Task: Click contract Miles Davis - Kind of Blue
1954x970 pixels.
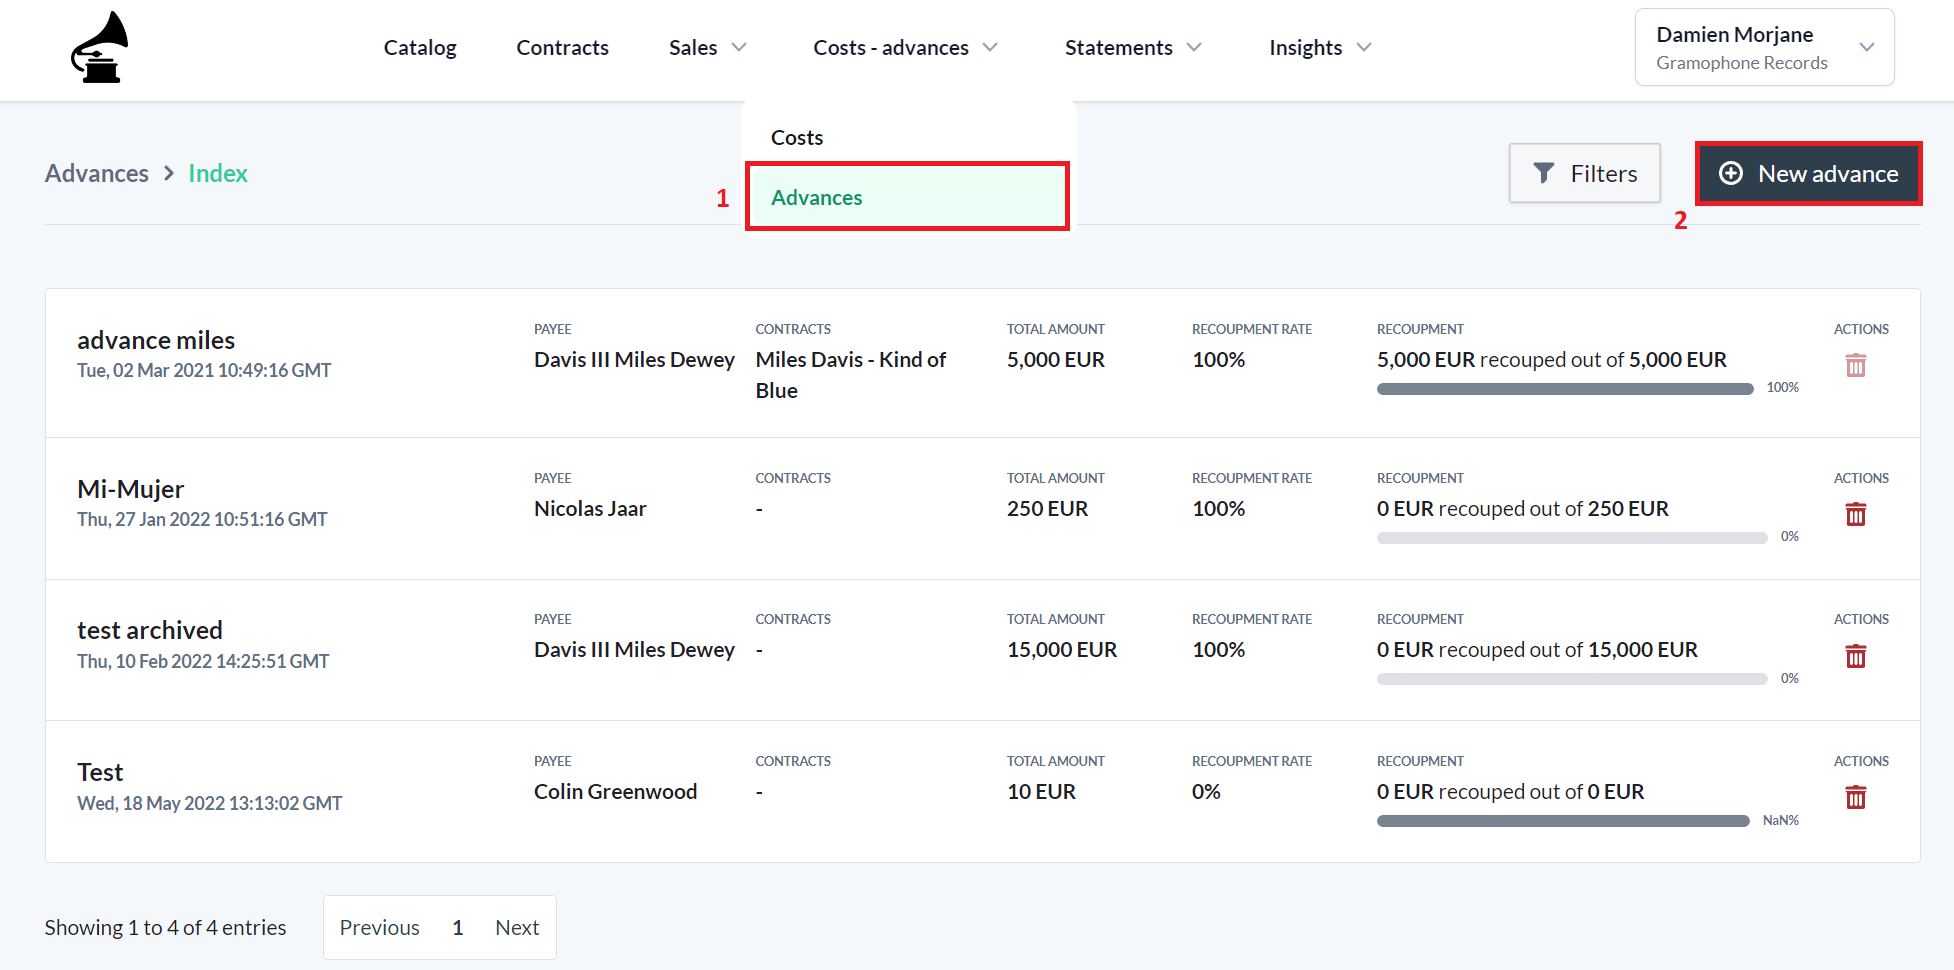Action: click(x=851, y=375)
